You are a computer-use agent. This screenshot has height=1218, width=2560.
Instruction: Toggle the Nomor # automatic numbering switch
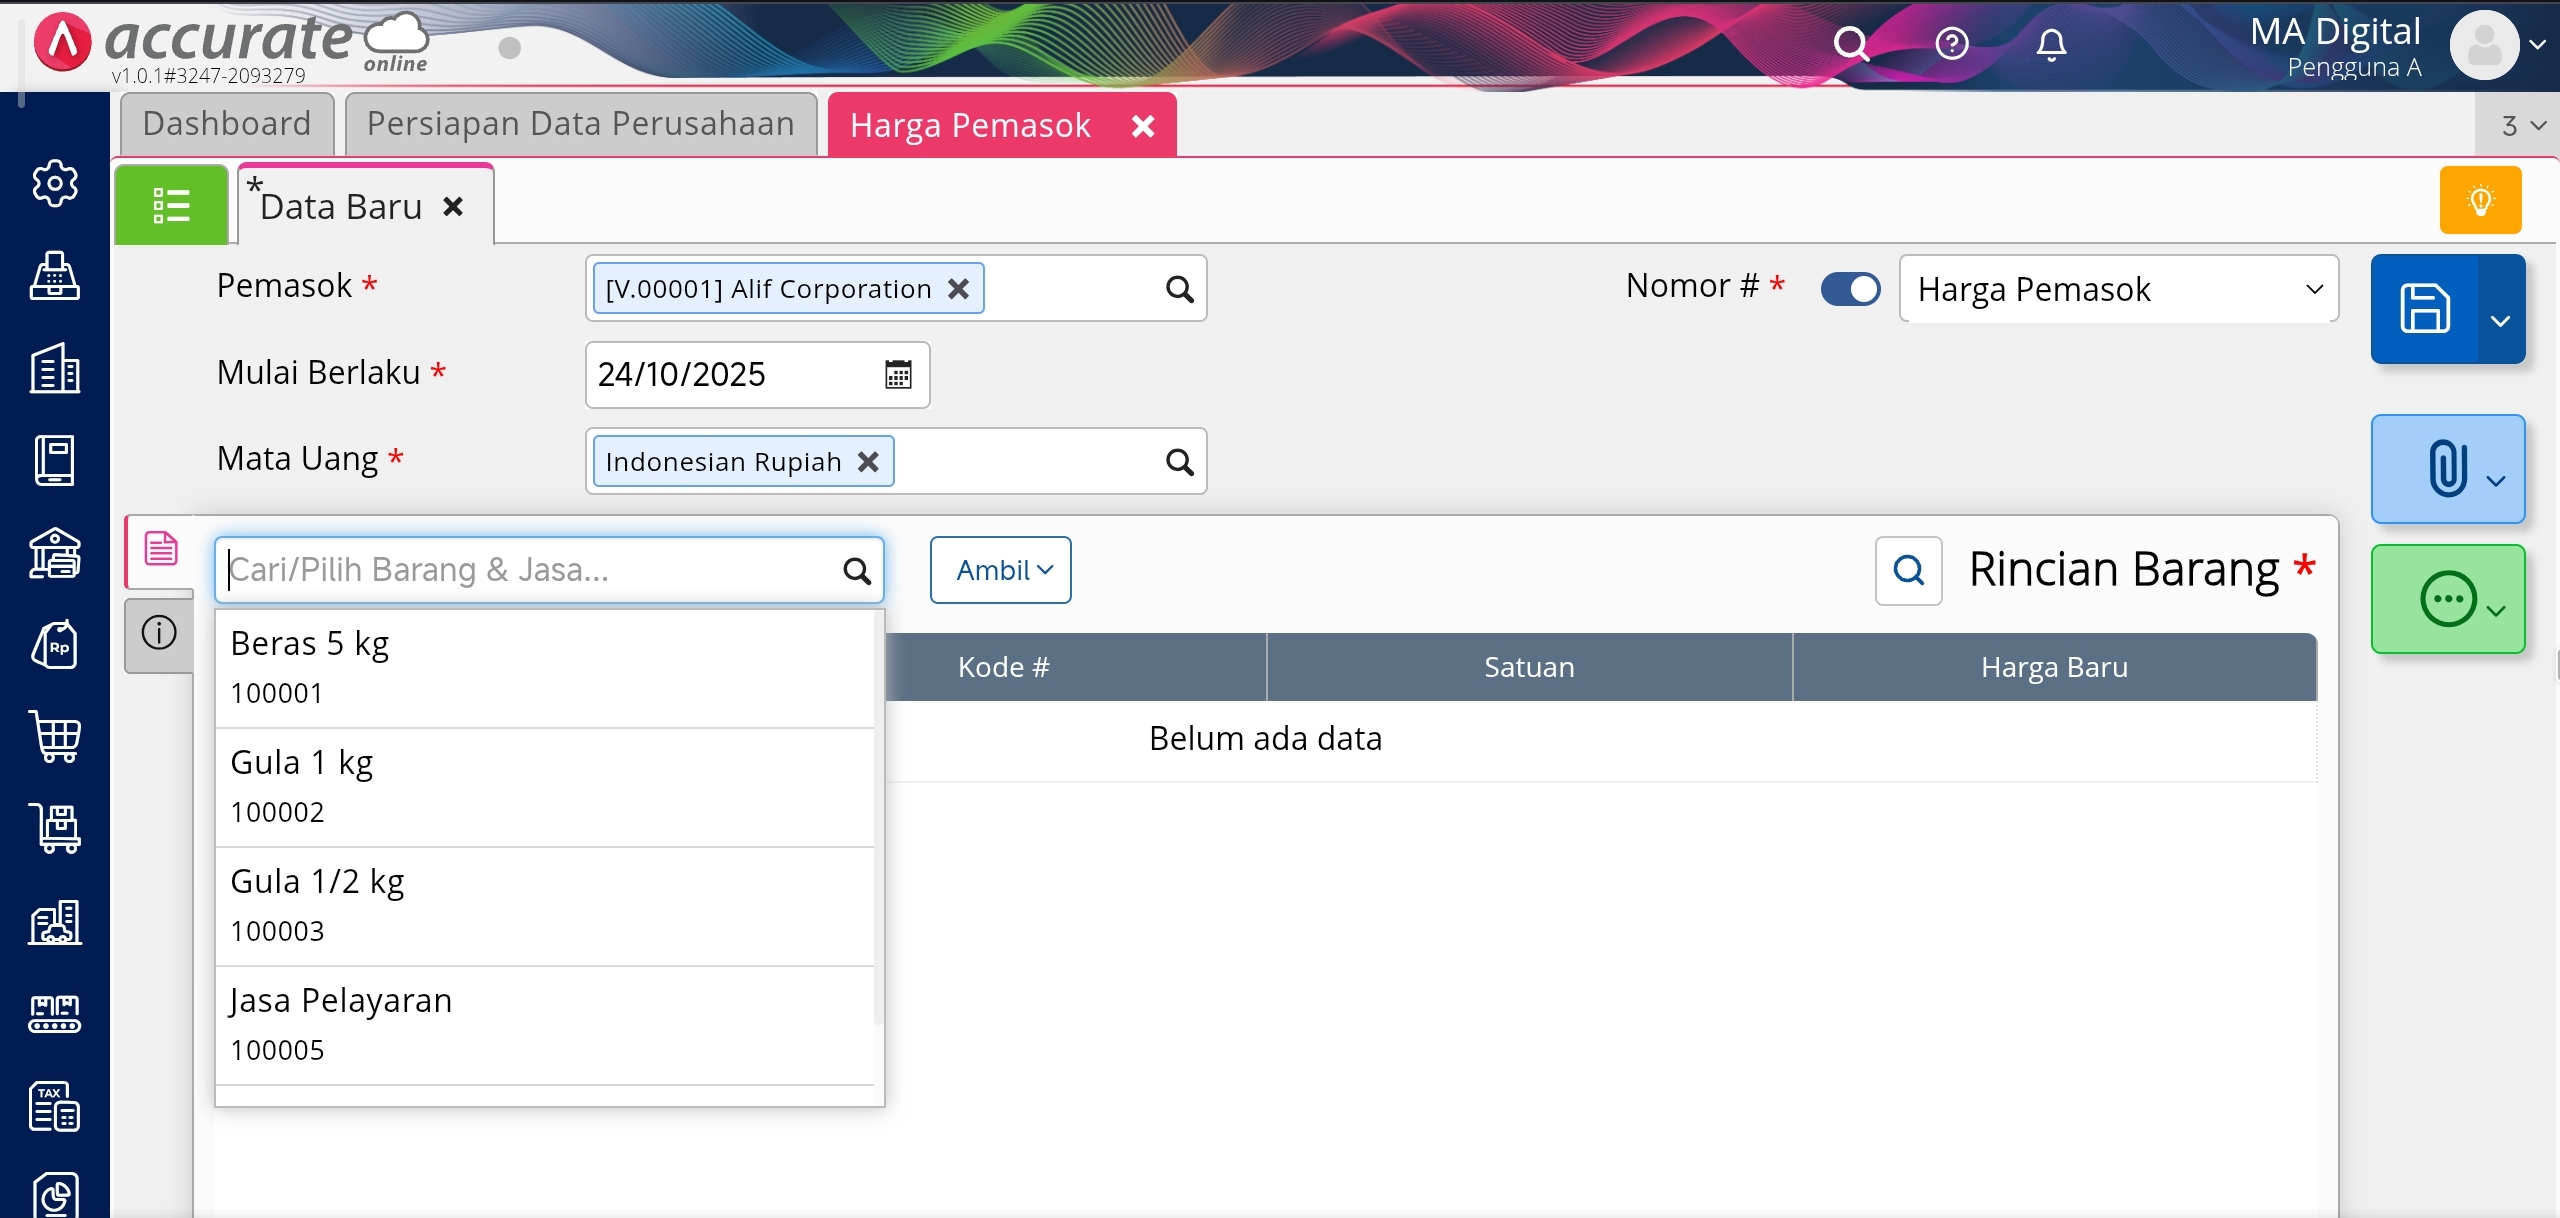1850,289
